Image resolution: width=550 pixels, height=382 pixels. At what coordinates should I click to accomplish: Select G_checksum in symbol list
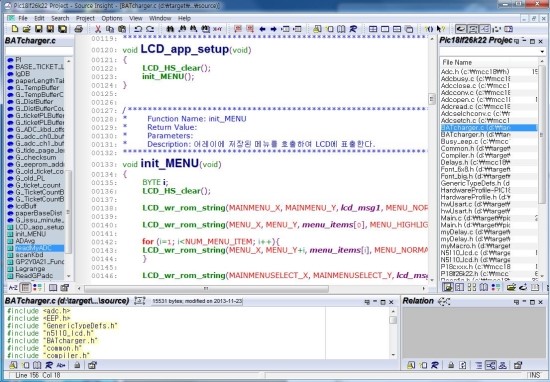coord(35,158)
